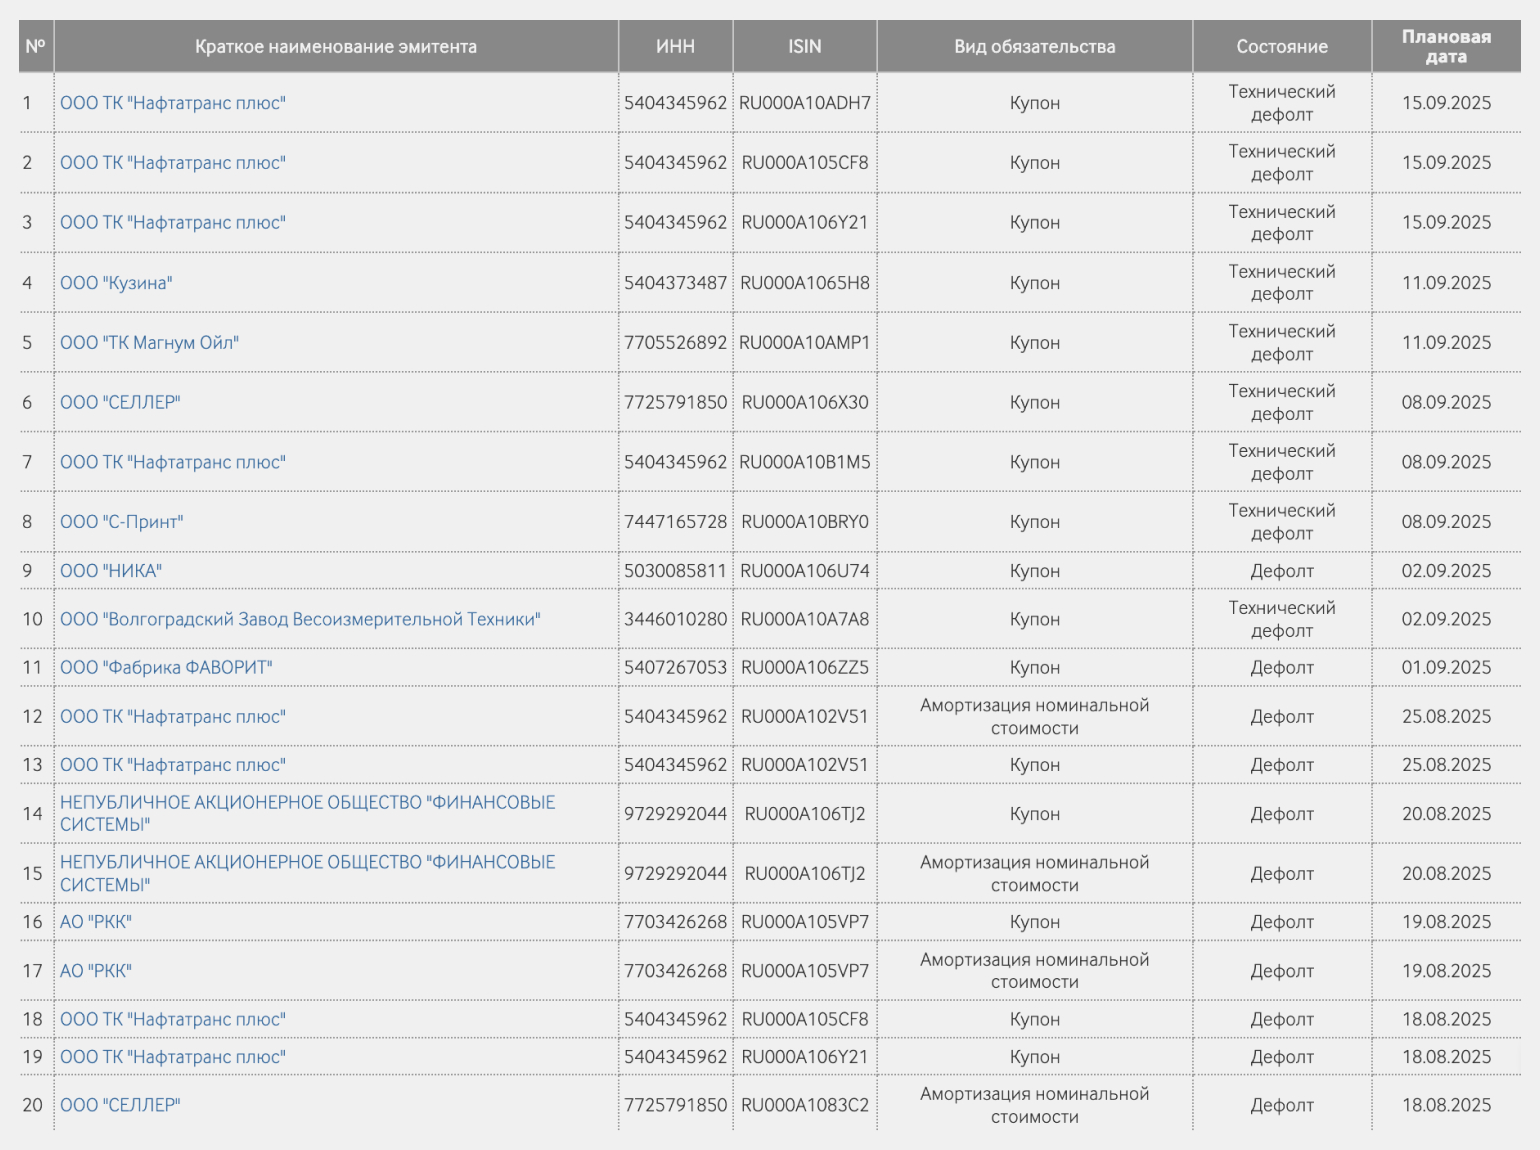Click the "Плановая дата" column header
Viewport: 1540px width, 1150px height.
(x=1445, y=47)
